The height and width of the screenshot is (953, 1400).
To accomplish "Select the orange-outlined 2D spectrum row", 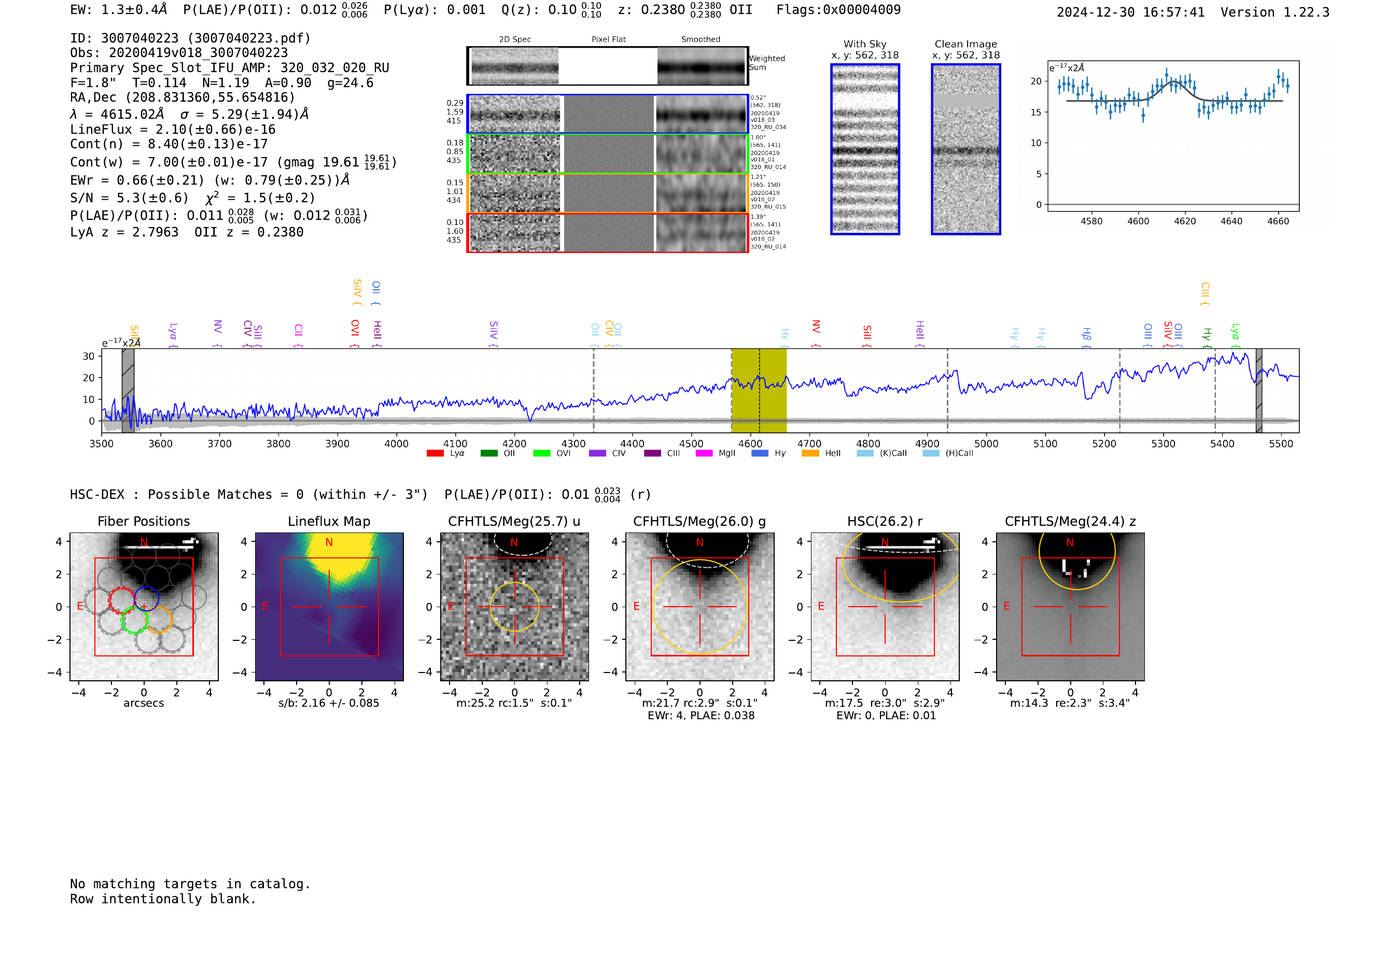I will pyautogui.click(x=608, y=193).
